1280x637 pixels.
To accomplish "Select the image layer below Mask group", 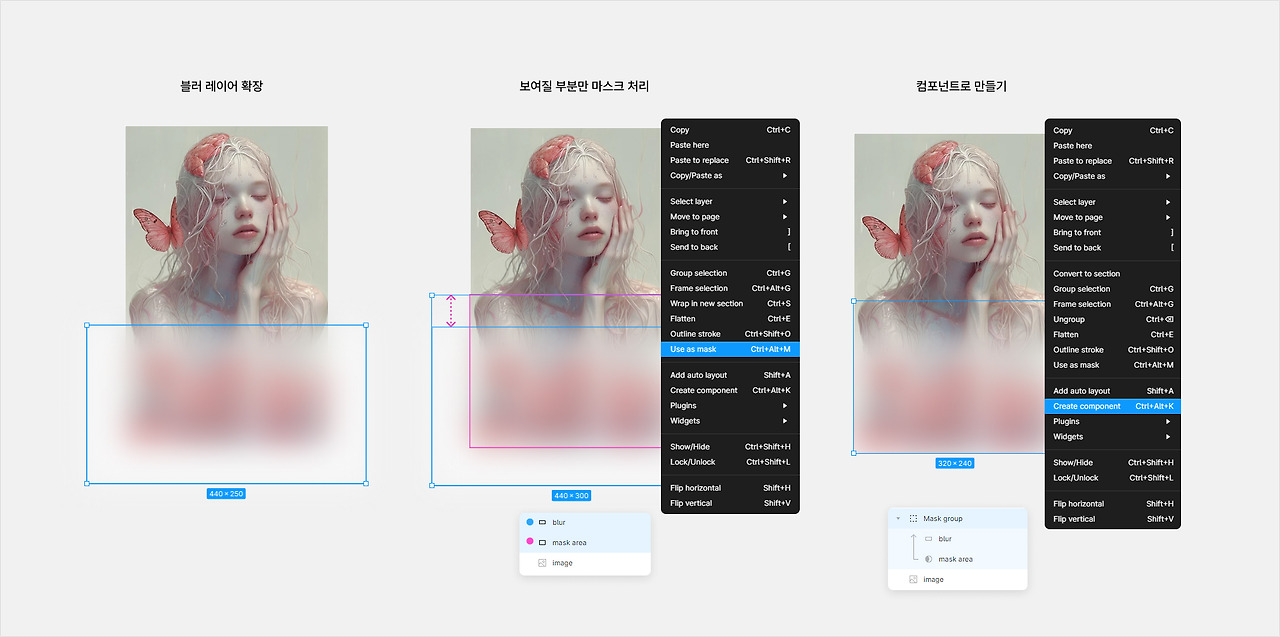I will point(957,580).
